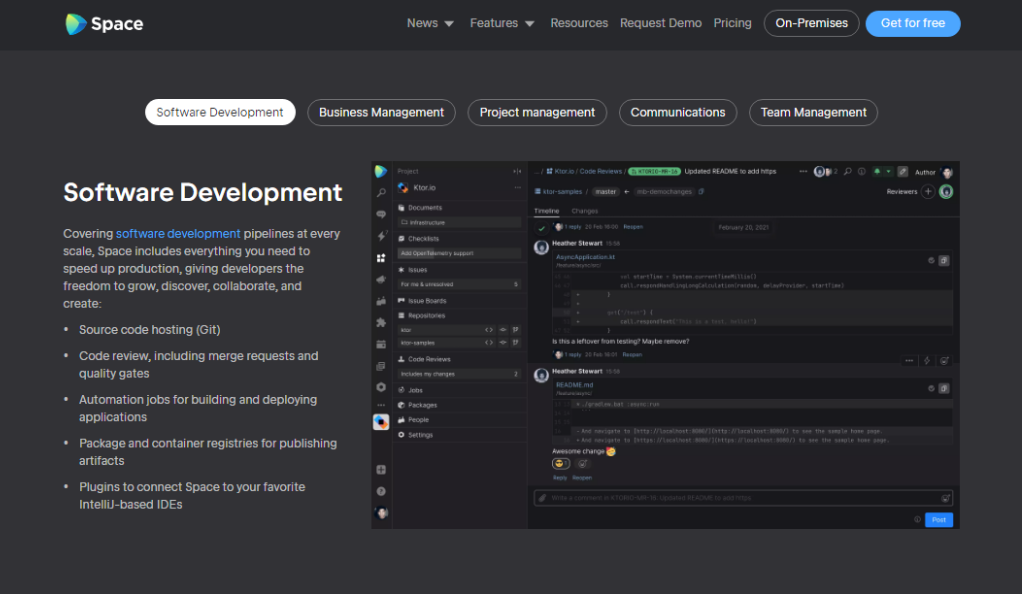Click the edit pencil icon next to Author

(x=903, y=171)
